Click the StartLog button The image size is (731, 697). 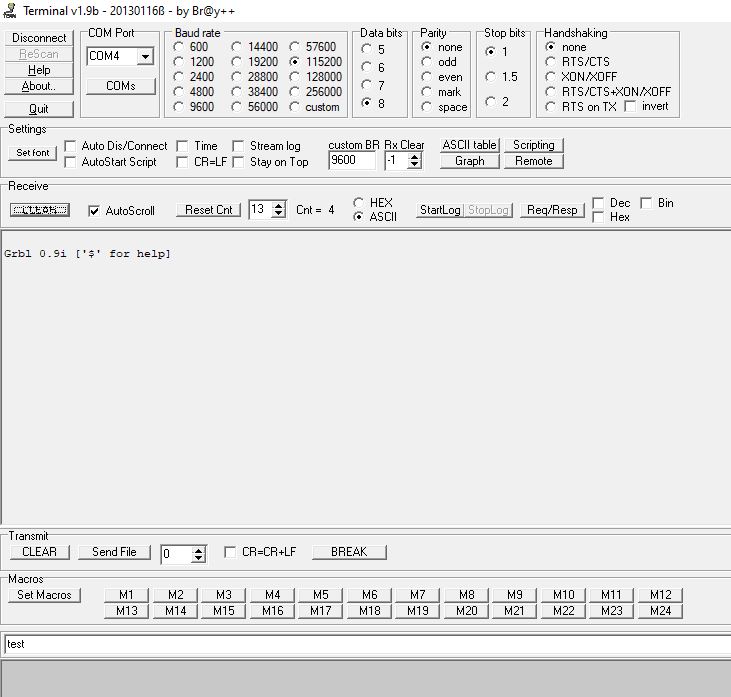click(440, 210)
